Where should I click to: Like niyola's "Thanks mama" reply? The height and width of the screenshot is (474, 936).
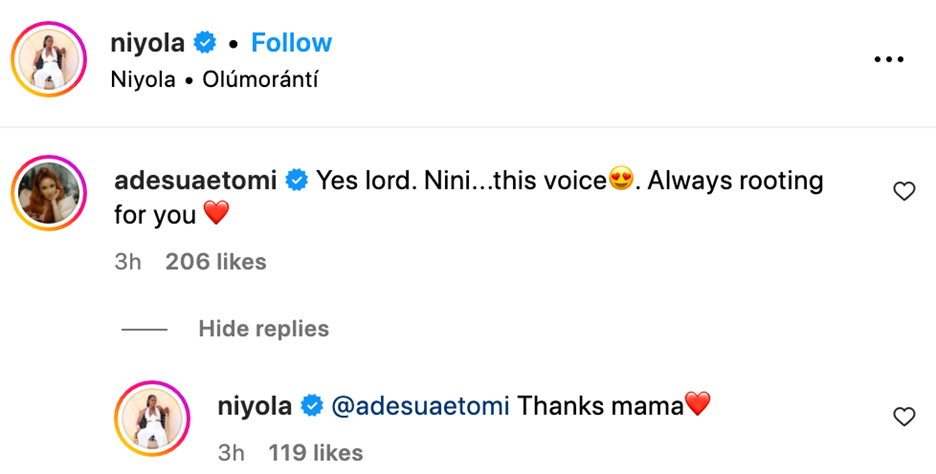pyautogui.click(x=904, y=416)
